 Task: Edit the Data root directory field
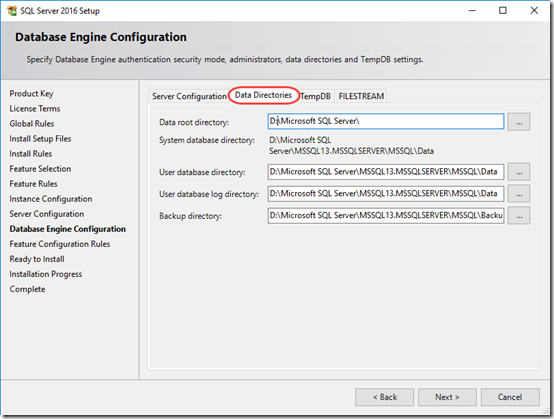(386, 121)
